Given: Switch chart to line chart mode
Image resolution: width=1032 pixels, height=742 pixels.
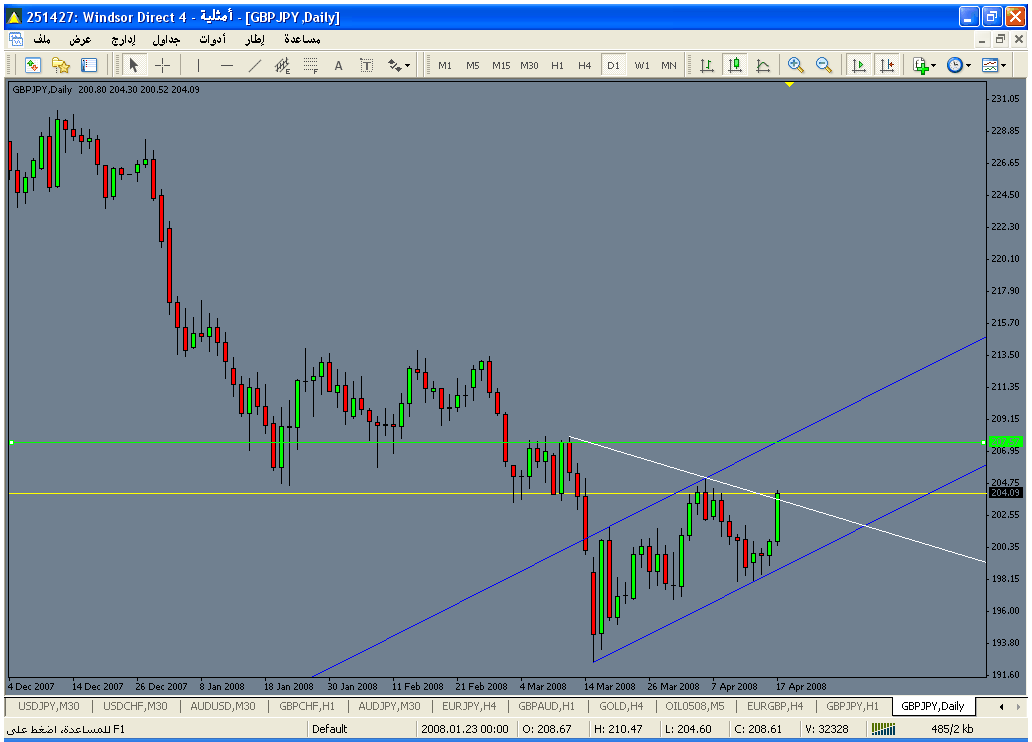Looking at the screenshot, I should [763, 65].
